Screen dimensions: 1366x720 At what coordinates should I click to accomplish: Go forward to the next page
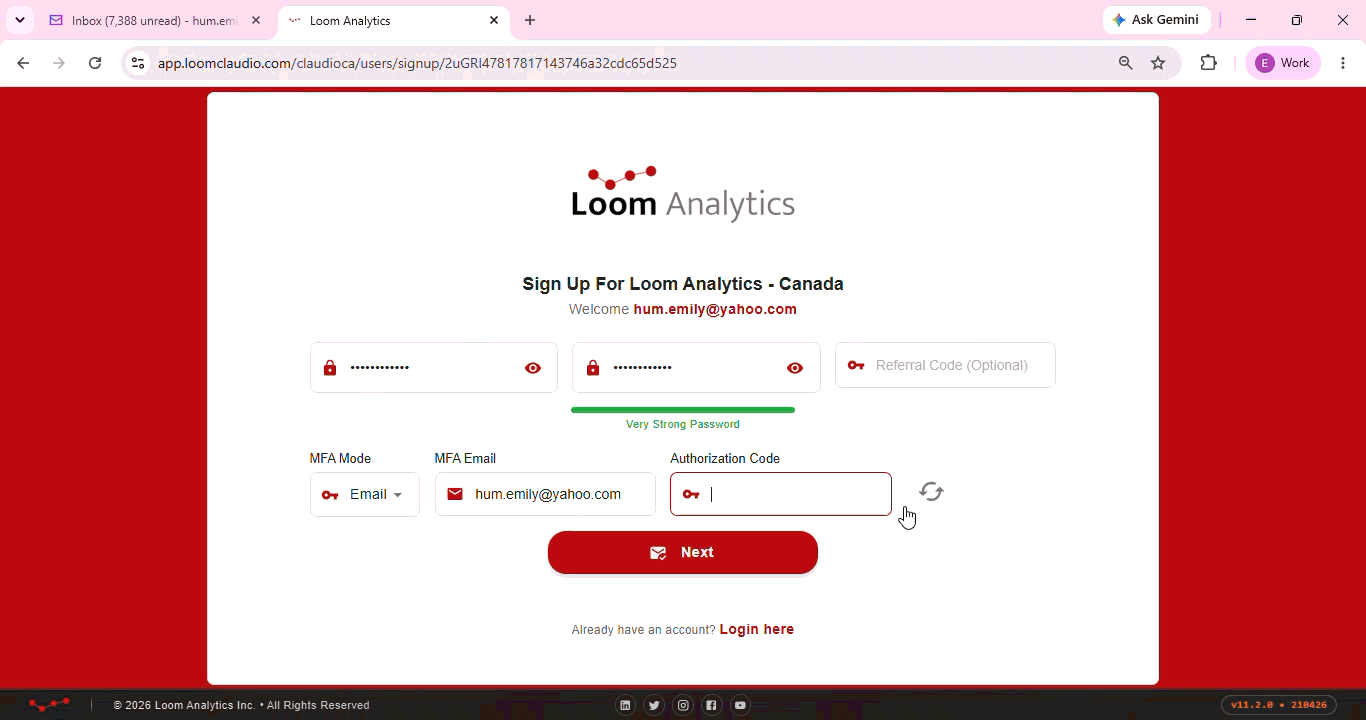click(x=59, y=63)
